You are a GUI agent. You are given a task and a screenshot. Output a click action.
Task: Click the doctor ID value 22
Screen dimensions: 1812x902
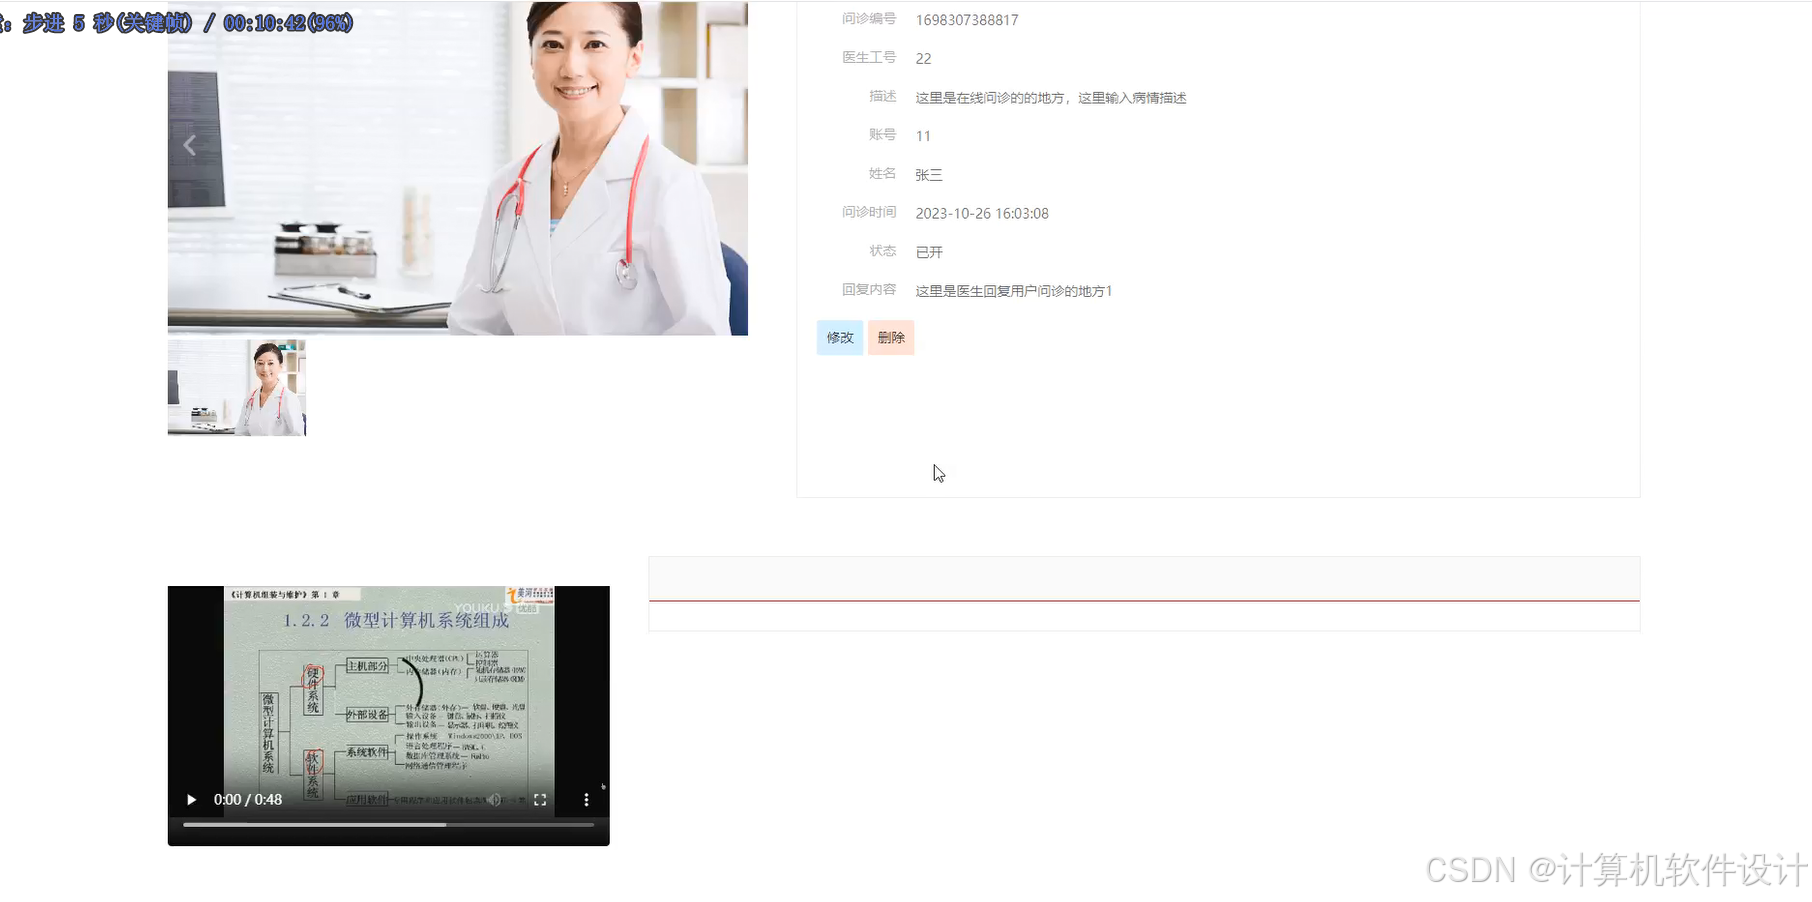(923, 59)
